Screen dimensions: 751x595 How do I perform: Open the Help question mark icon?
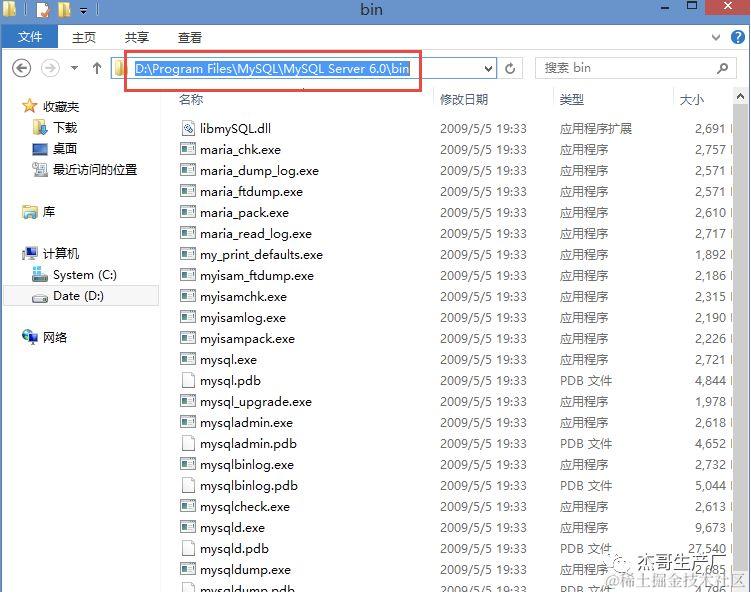(x=738, y=37)
